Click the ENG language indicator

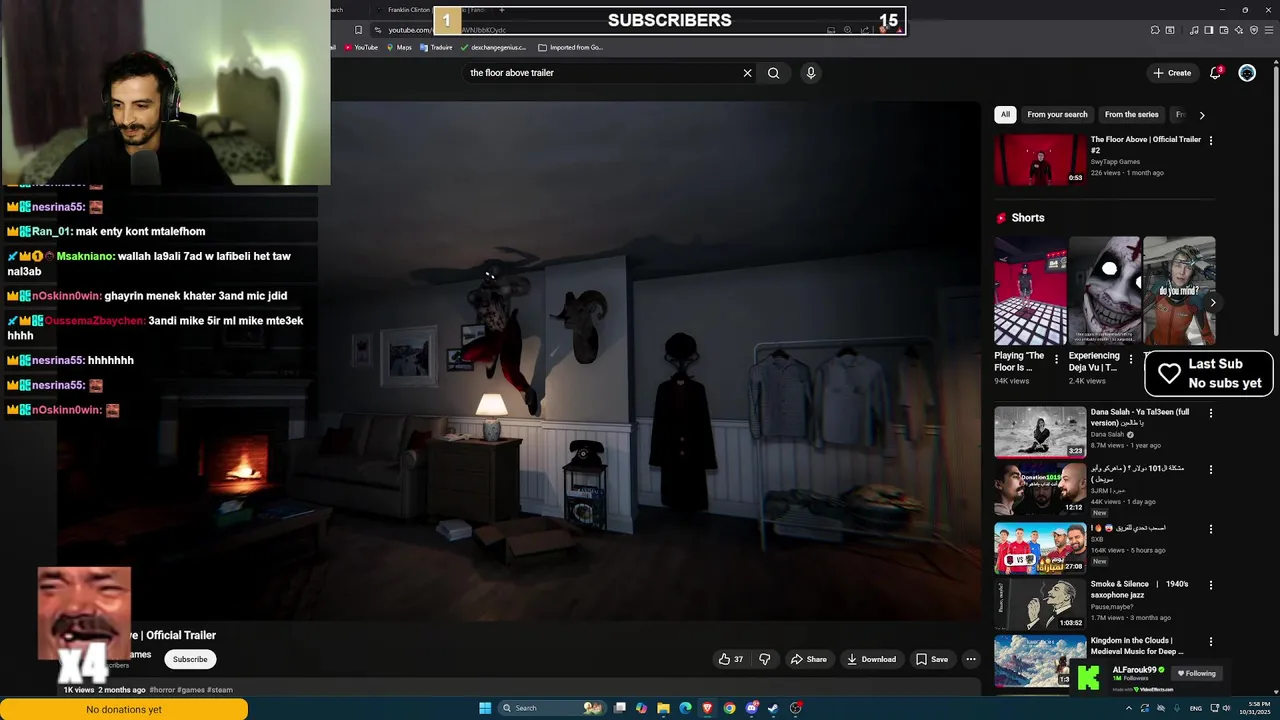click(1196, 708)
